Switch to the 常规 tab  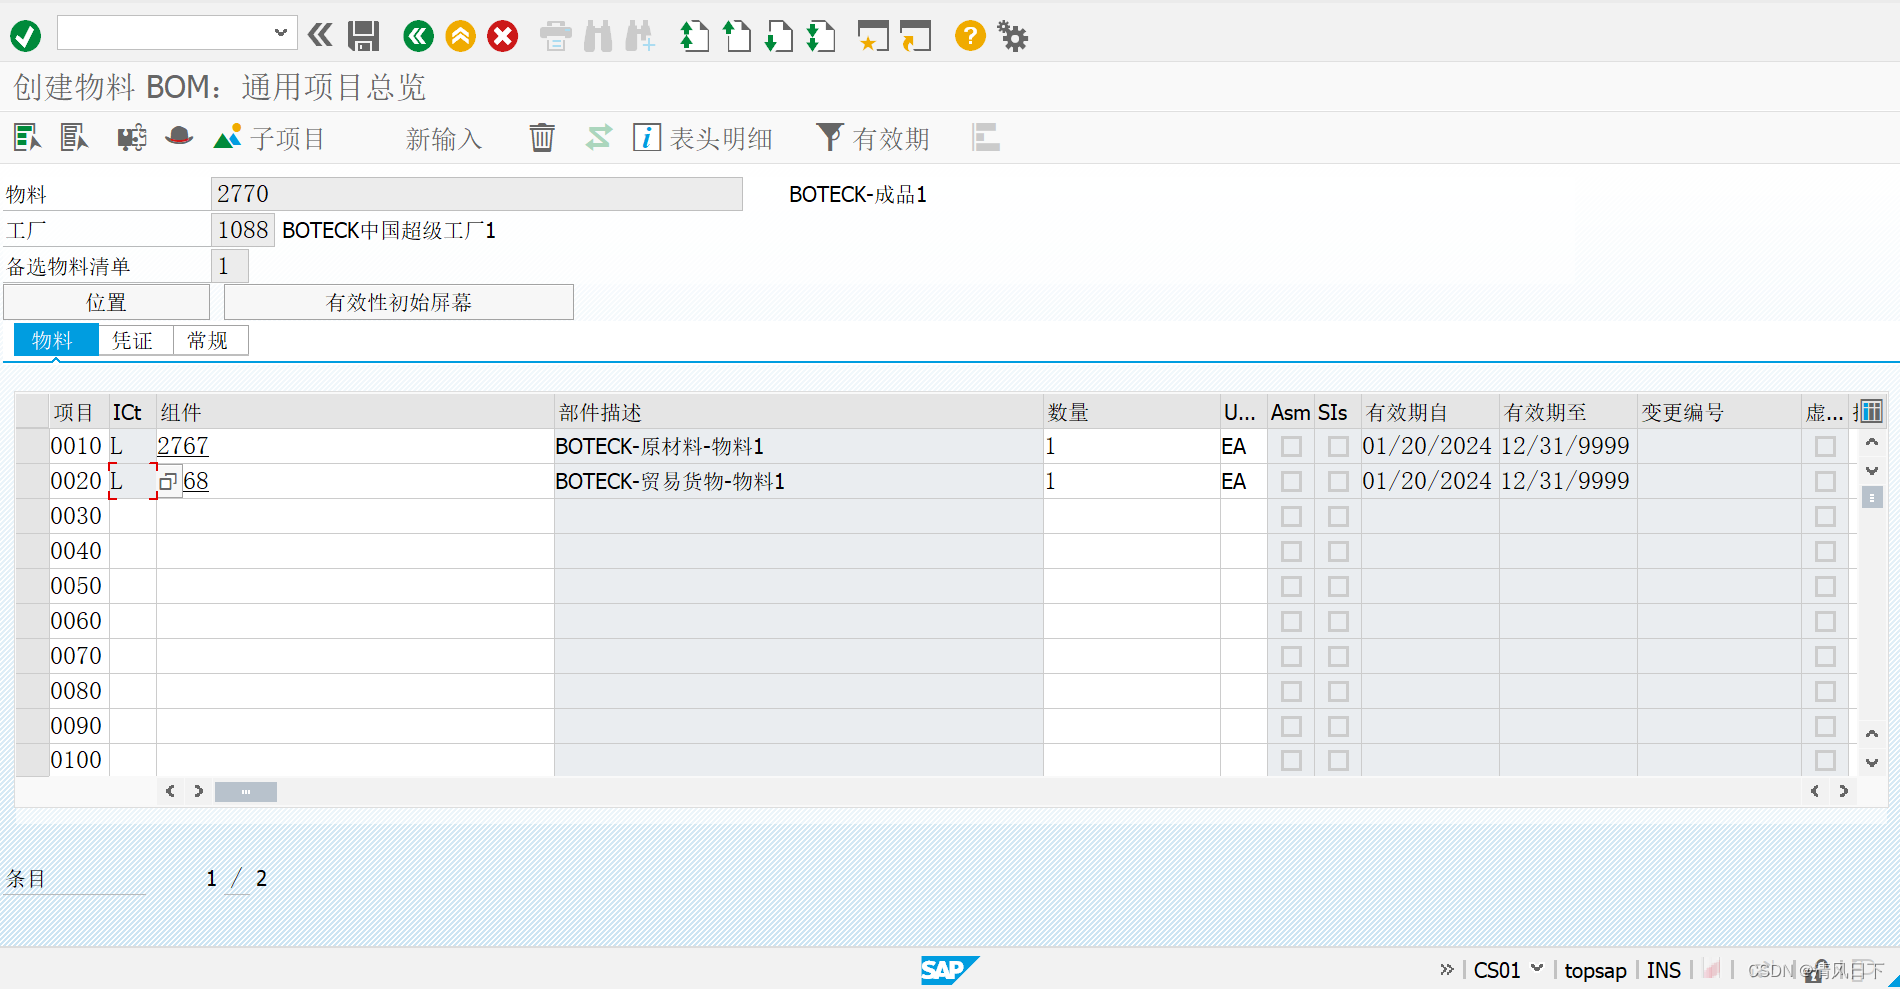[x=210, y=340]
